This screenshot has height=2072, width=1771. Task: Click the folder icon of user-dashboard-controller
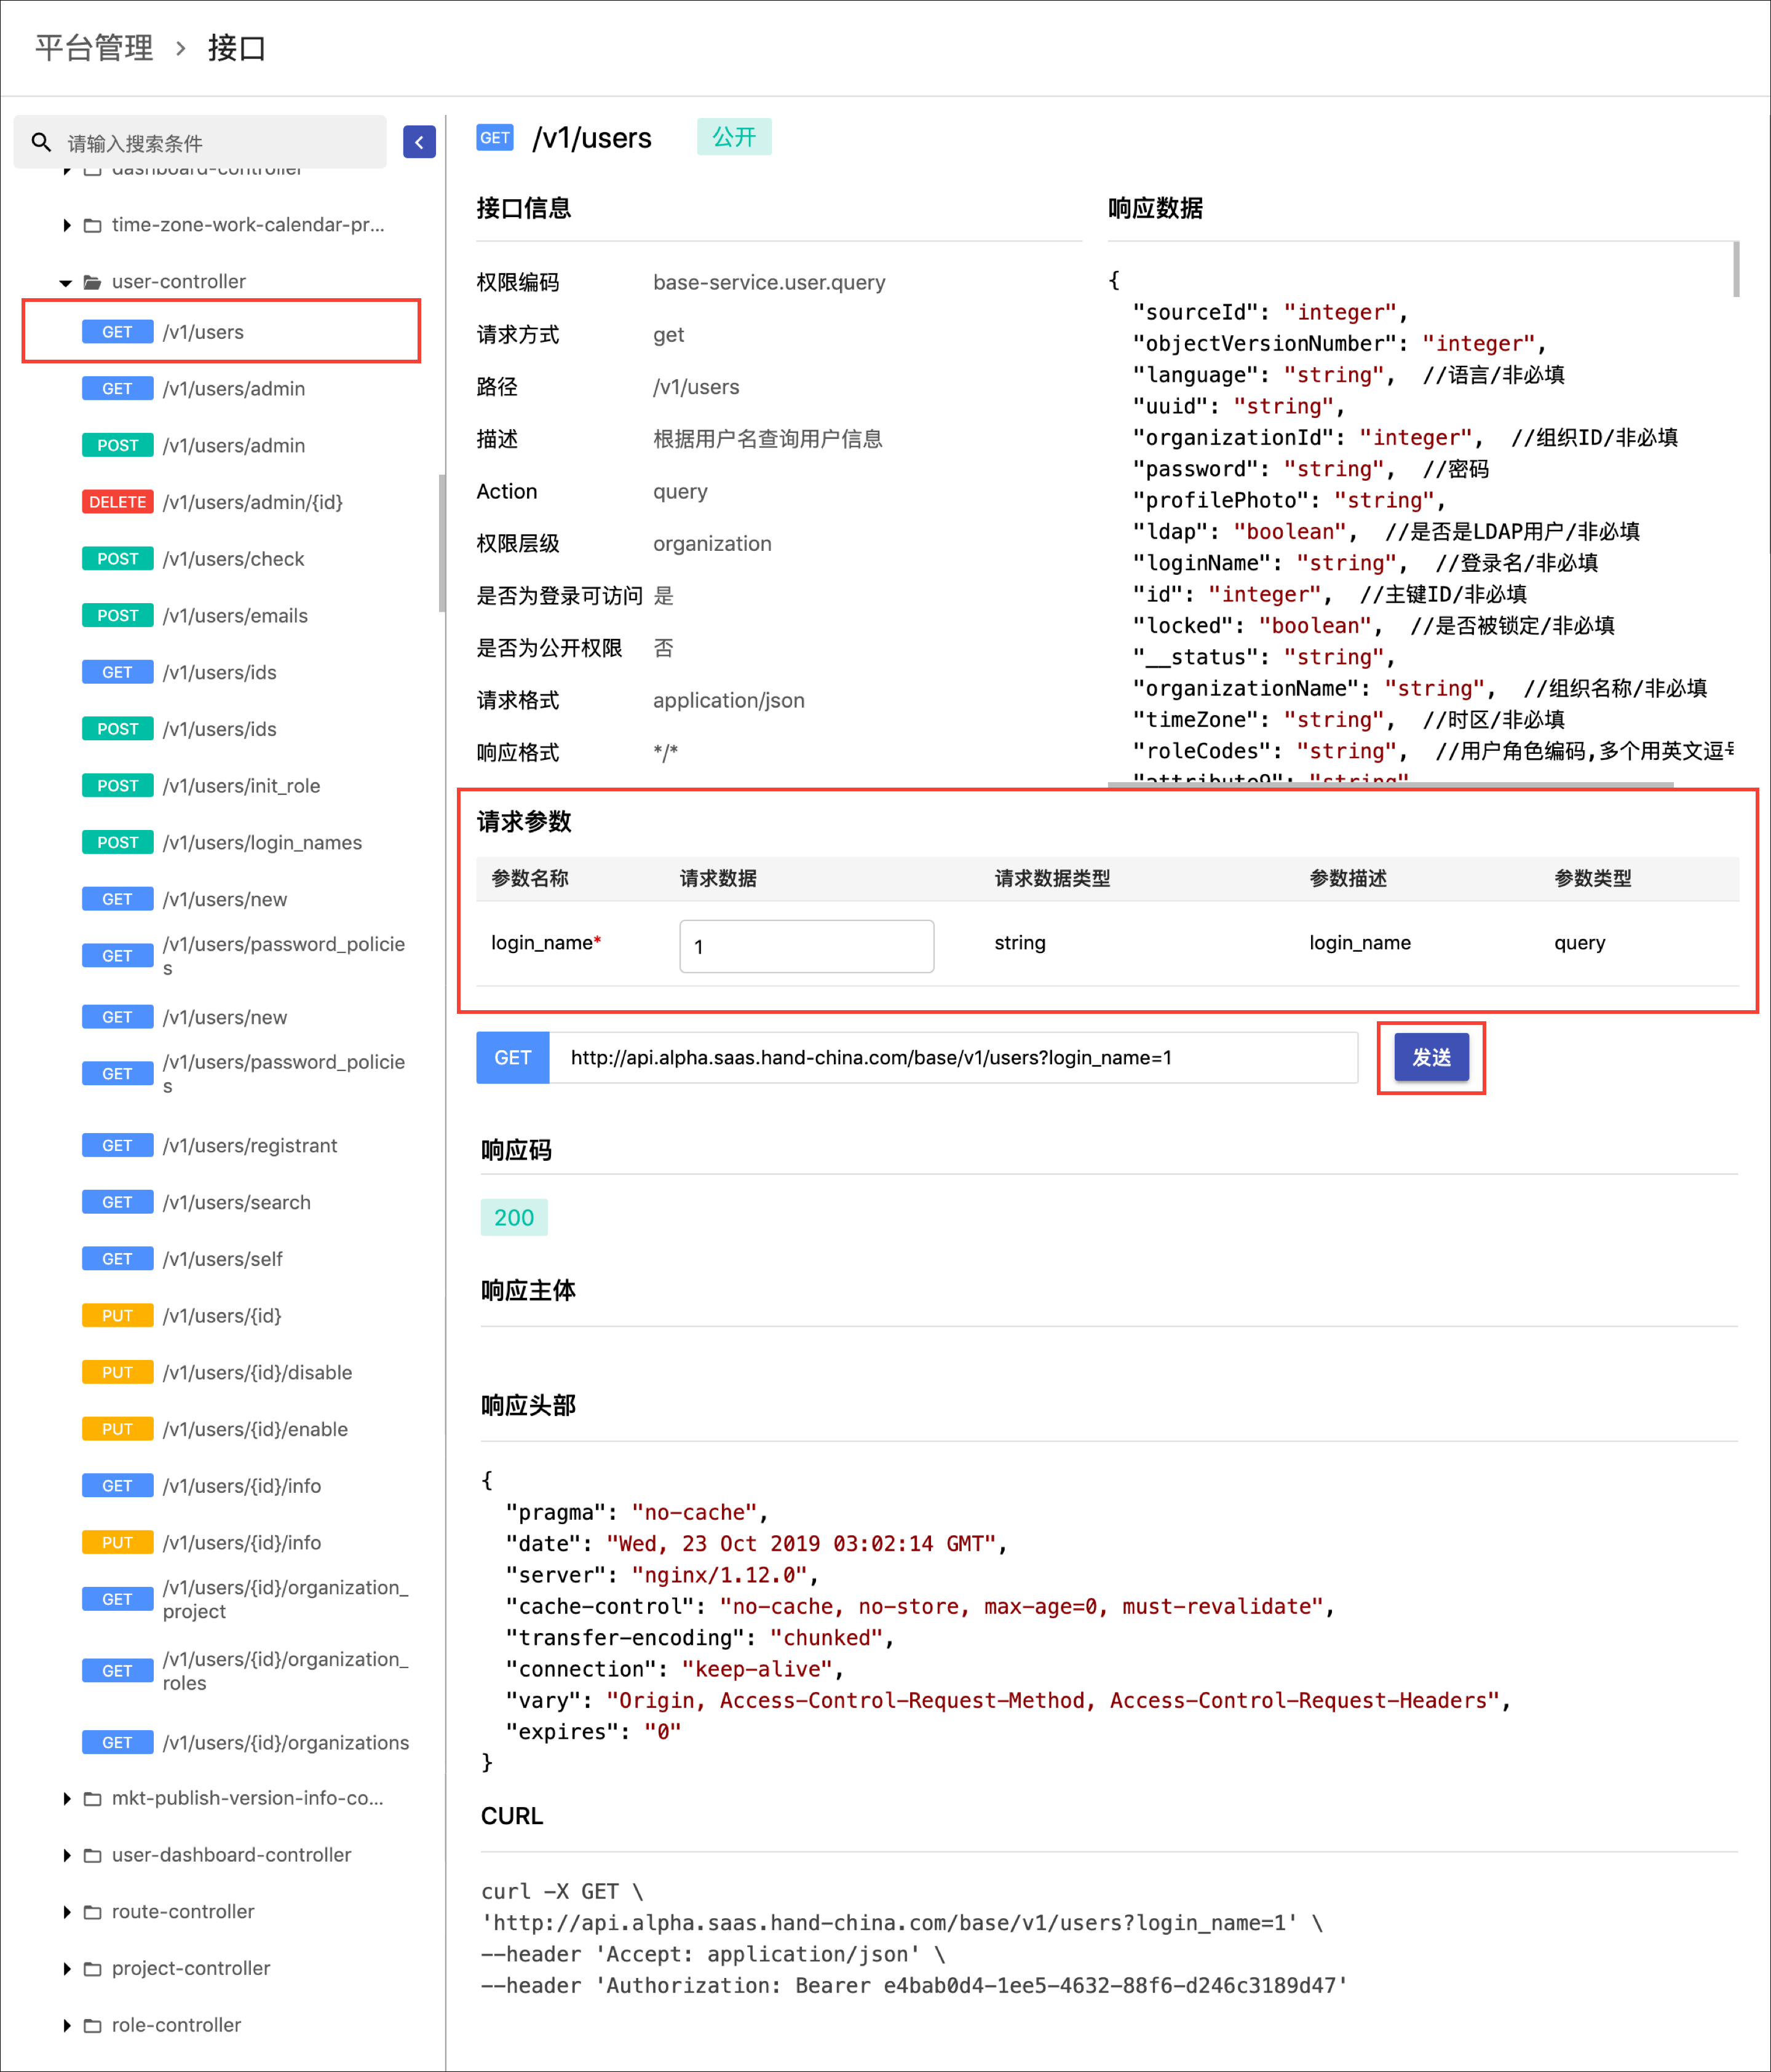coord(92,1855)
